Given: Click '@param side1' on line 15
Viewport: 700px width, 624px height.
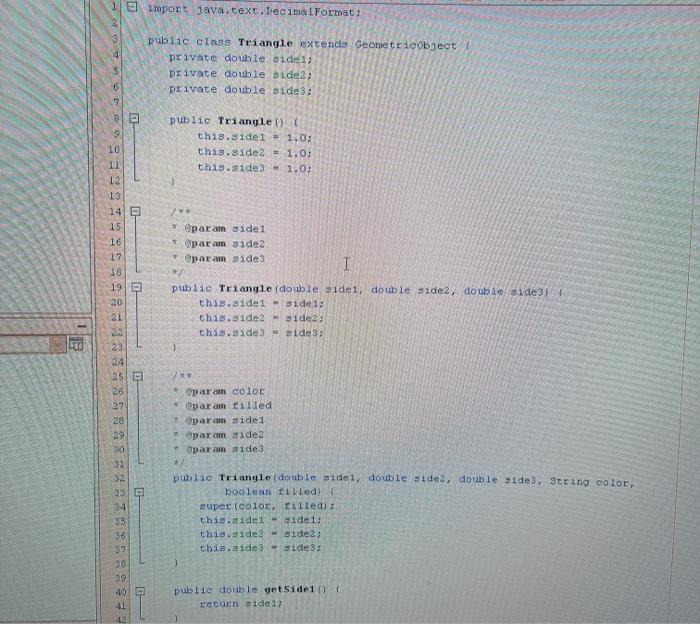Looking at the screenshot, I should click(x=225, y=229).
